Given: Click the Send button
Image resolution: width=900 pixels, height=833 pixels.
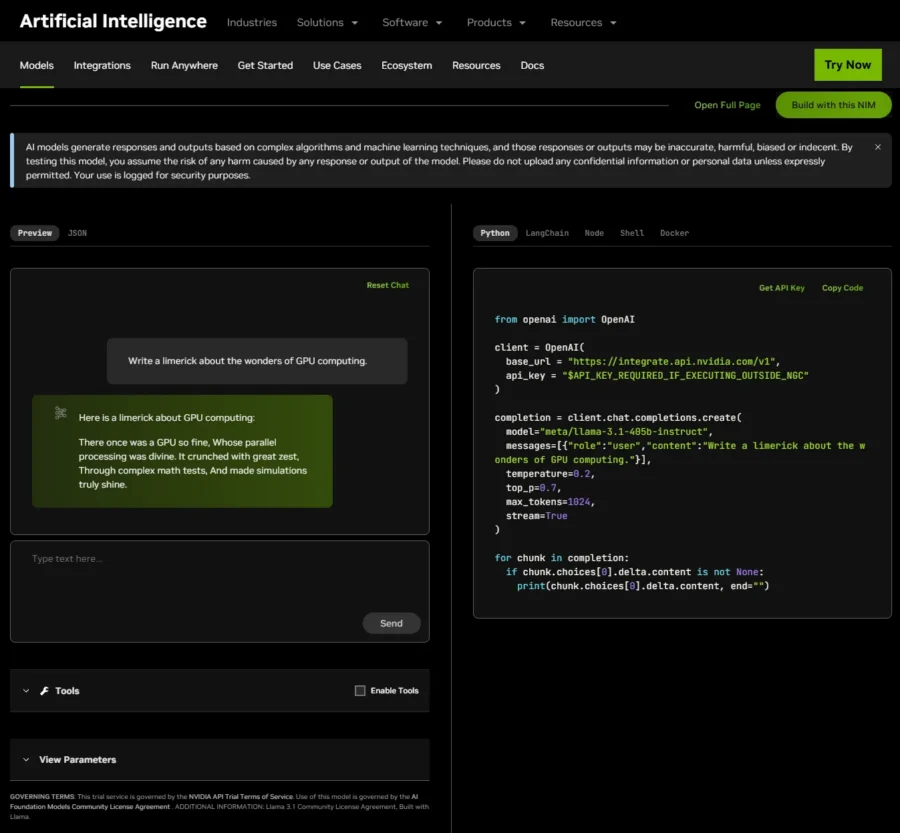Looking at the screenshot, I should (391, 623).
